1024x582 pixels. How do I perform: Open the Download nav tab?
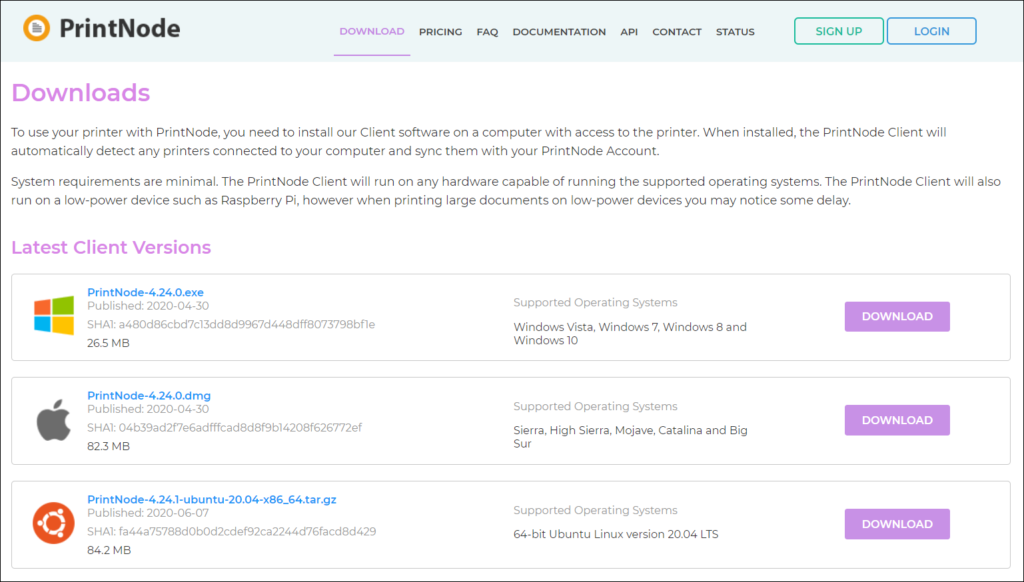[372, 31]
